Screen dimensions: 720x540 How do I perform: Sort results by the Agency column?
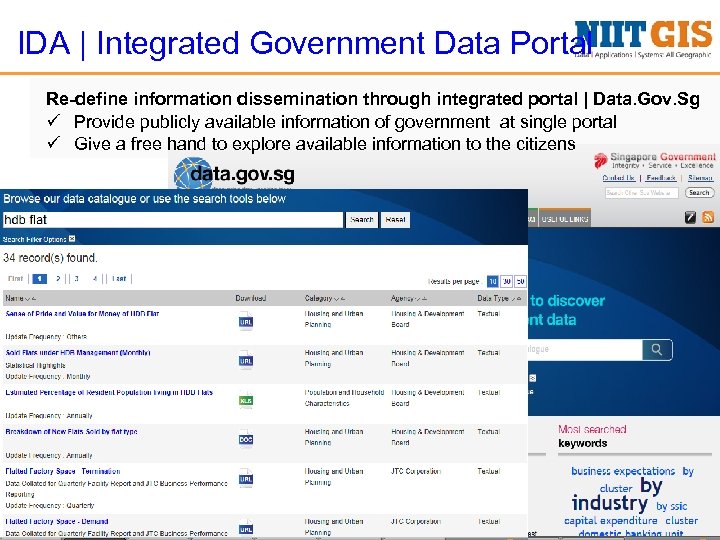409,298
